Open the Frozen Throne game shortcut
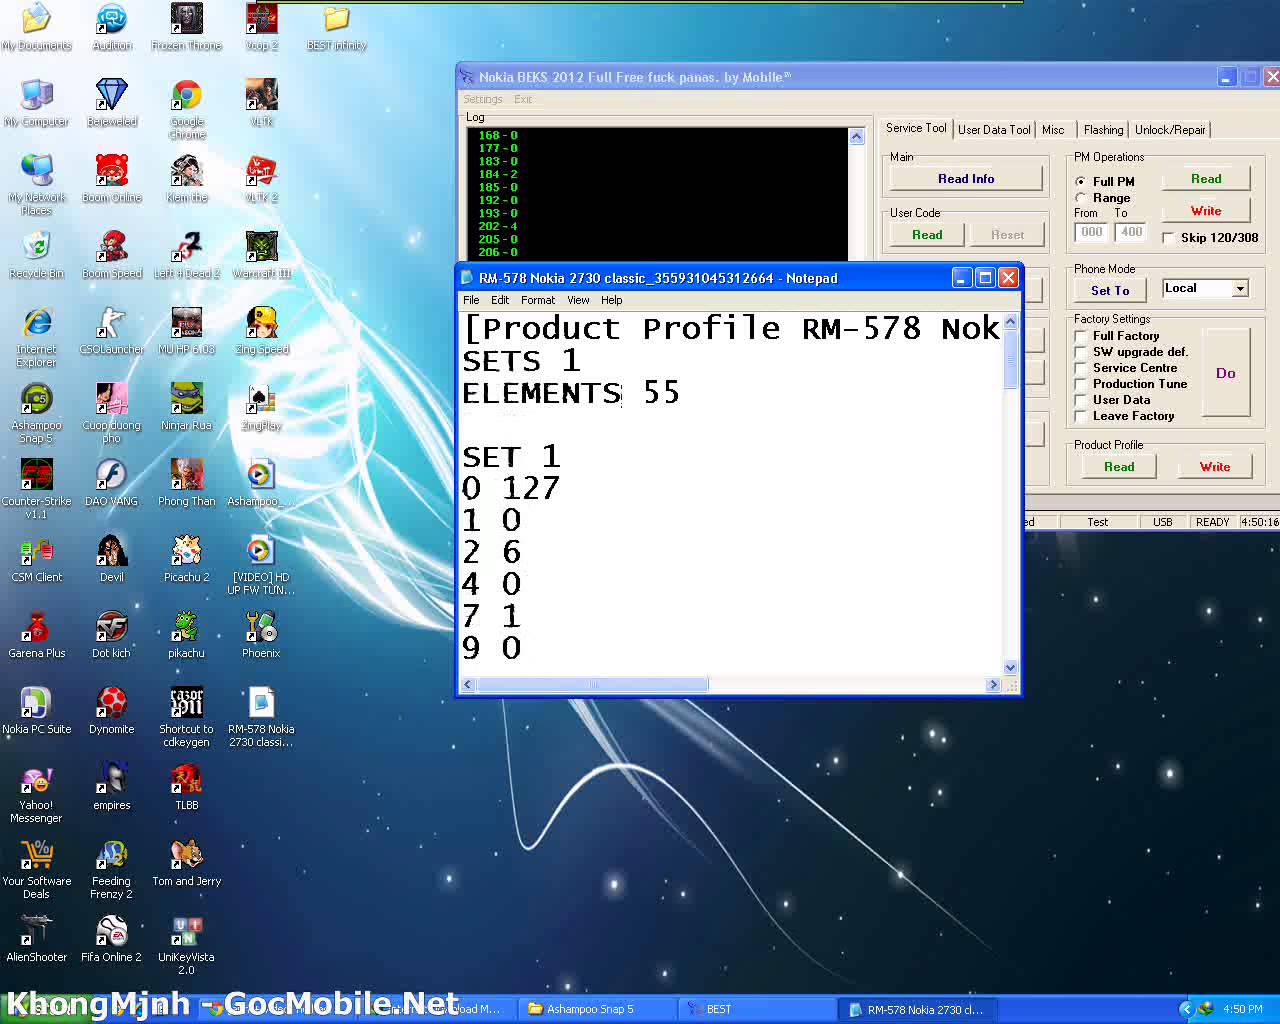The image size is (1280, 1024). pyautogui.click(x=186, y=27)
